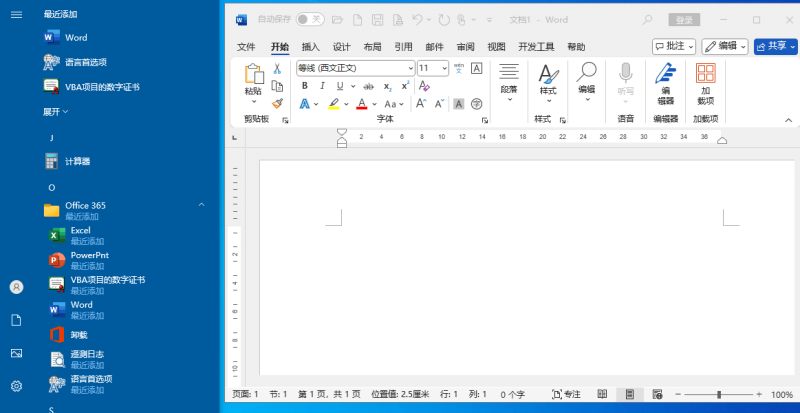Expand (展开) the recently added list

pos(56,112)
